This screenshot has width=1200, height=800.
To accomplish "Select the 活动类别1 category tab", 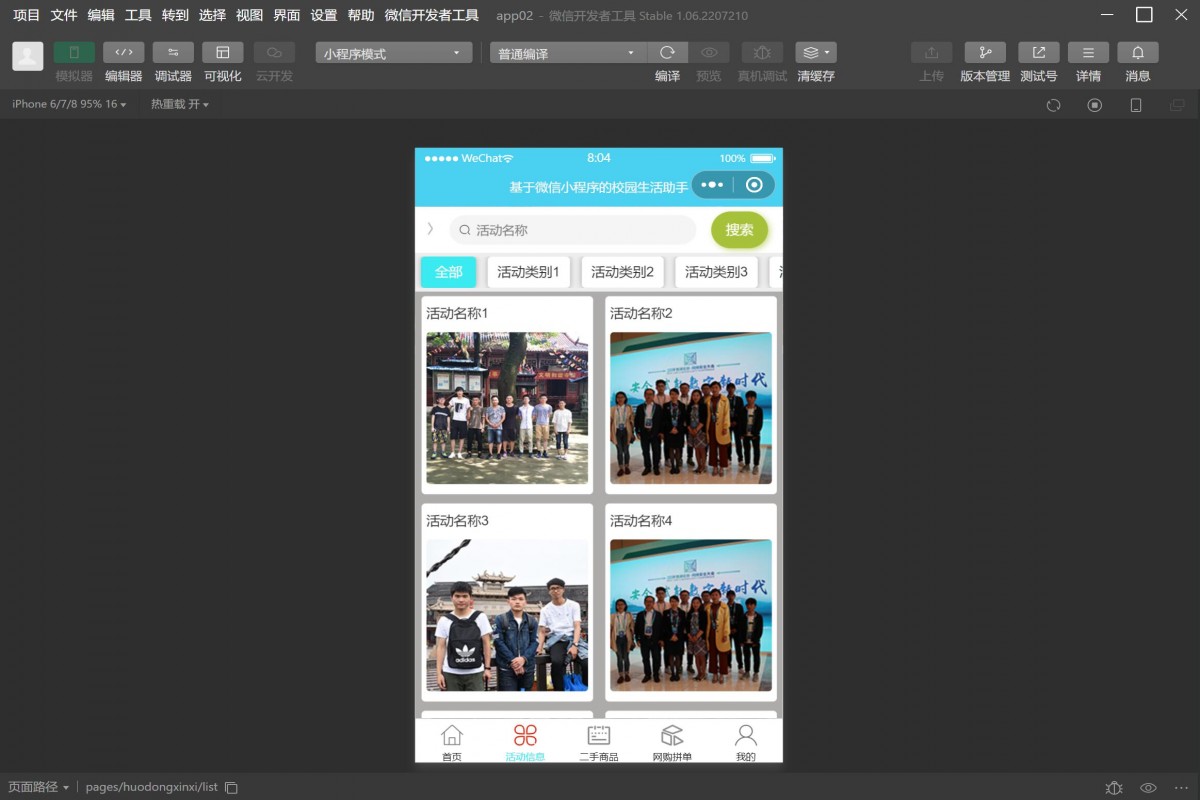I will [x=528, y=272].
